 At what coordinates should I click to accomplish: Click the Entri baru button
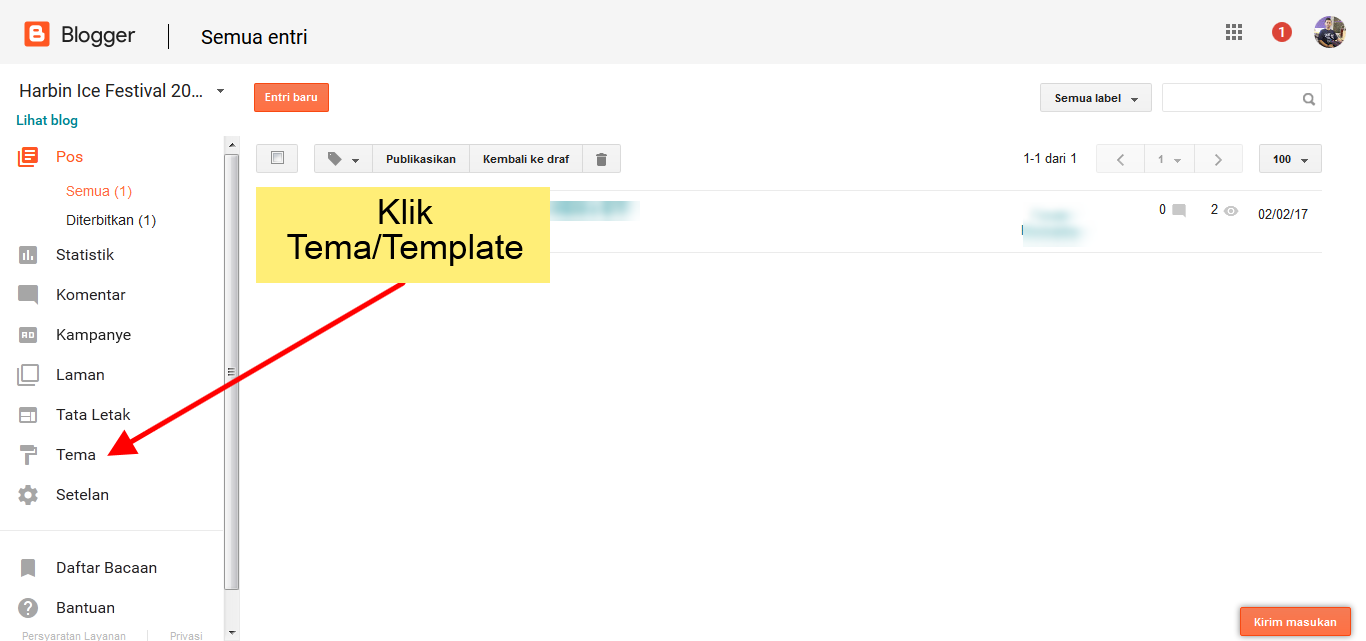click(291, 97)
